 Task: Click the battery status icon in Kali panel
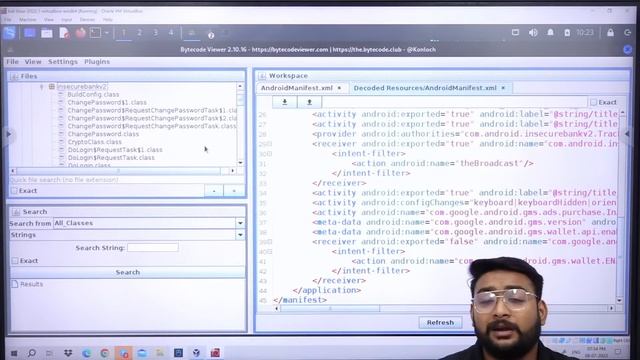[x=567, y=33]
